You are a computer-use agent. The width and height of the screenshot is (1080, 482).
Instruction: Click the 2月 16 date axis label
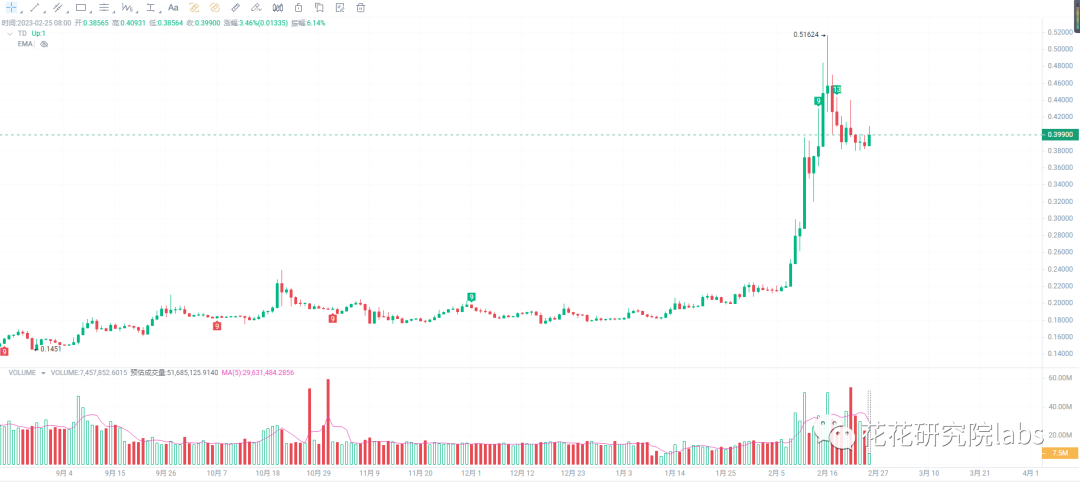(x=827, y=473)
